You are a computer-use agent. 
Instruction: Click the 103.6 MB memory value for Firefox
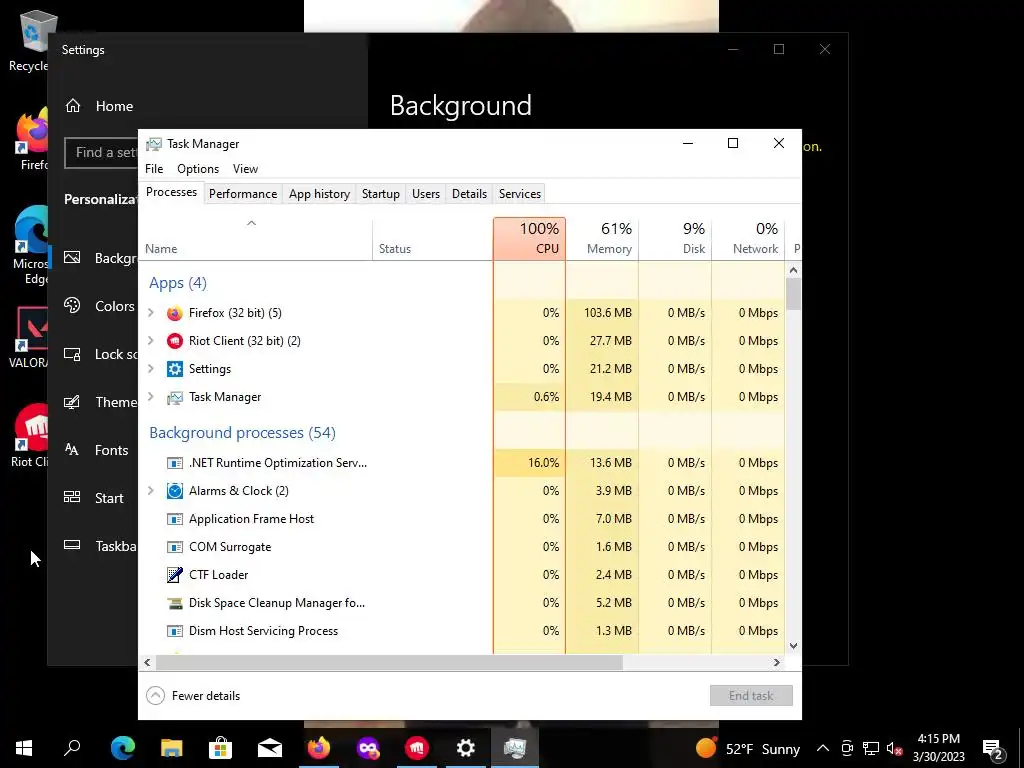tap(608, 313)
